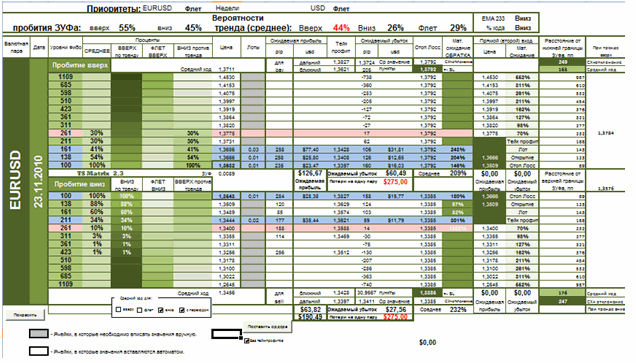Select the red 44% trend probability value
The width and height of the screenshot is (636, 363).
tap(341, 28)
